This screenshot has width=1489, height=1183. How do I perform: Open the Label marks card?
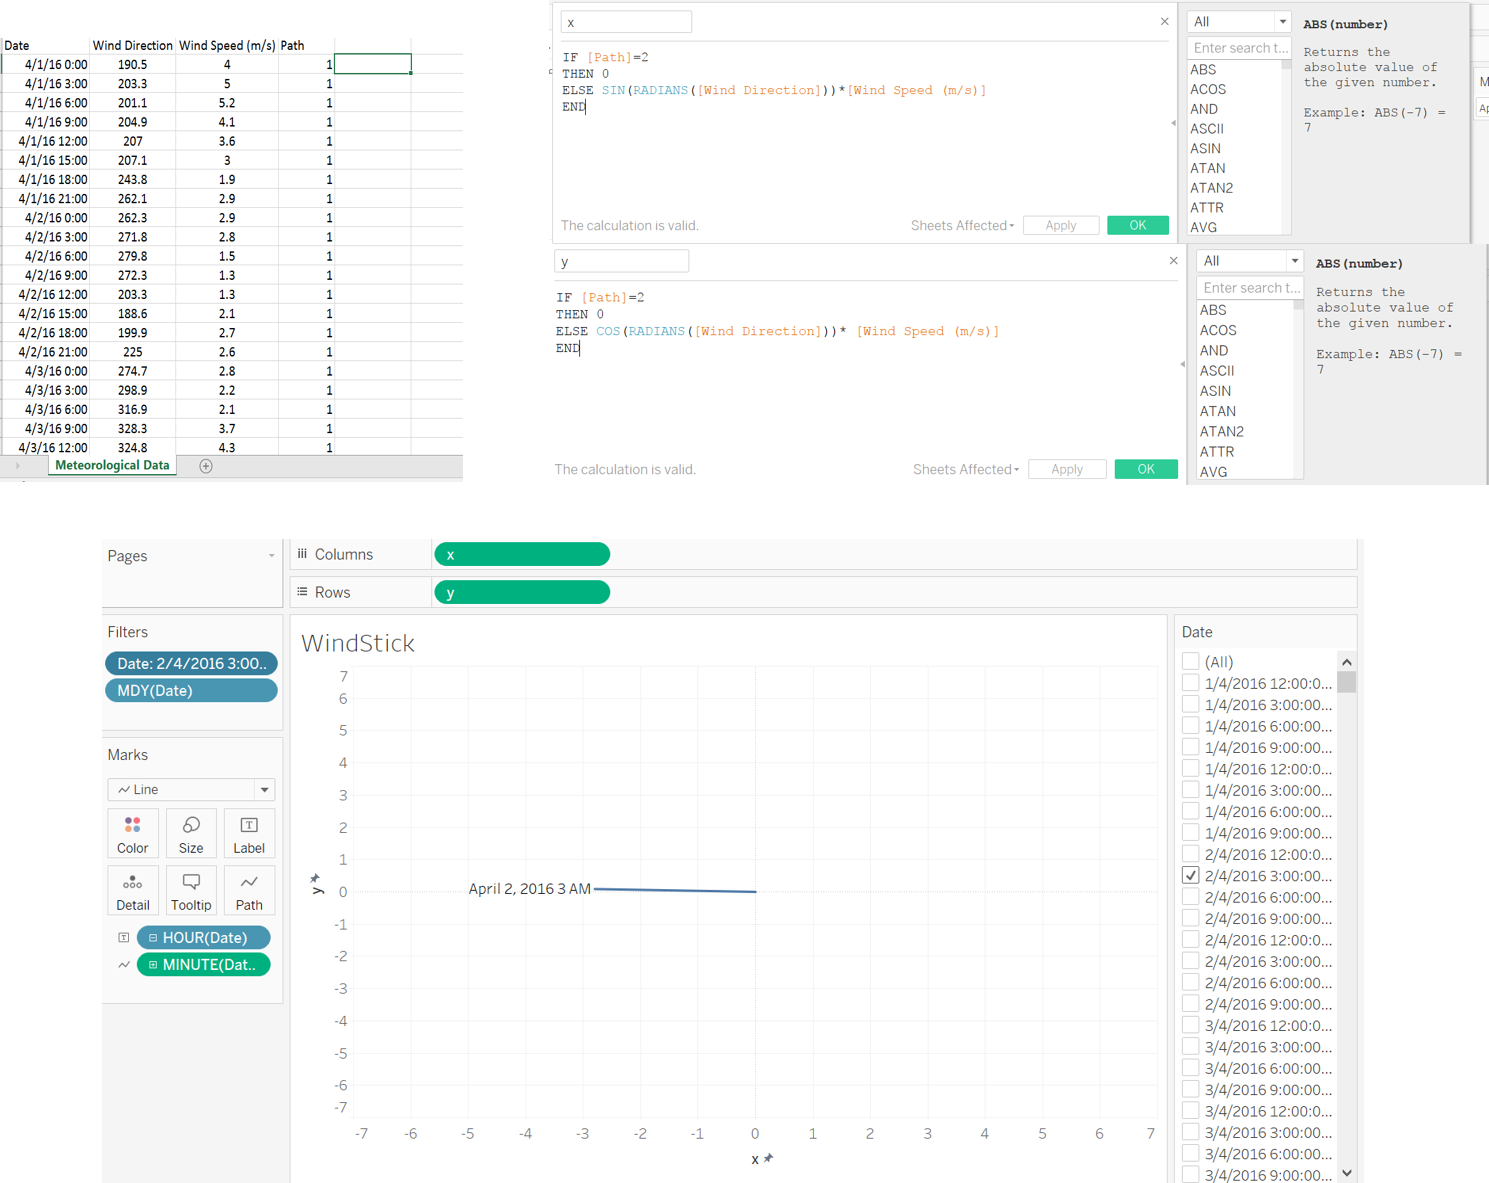[x=249, y=834]
